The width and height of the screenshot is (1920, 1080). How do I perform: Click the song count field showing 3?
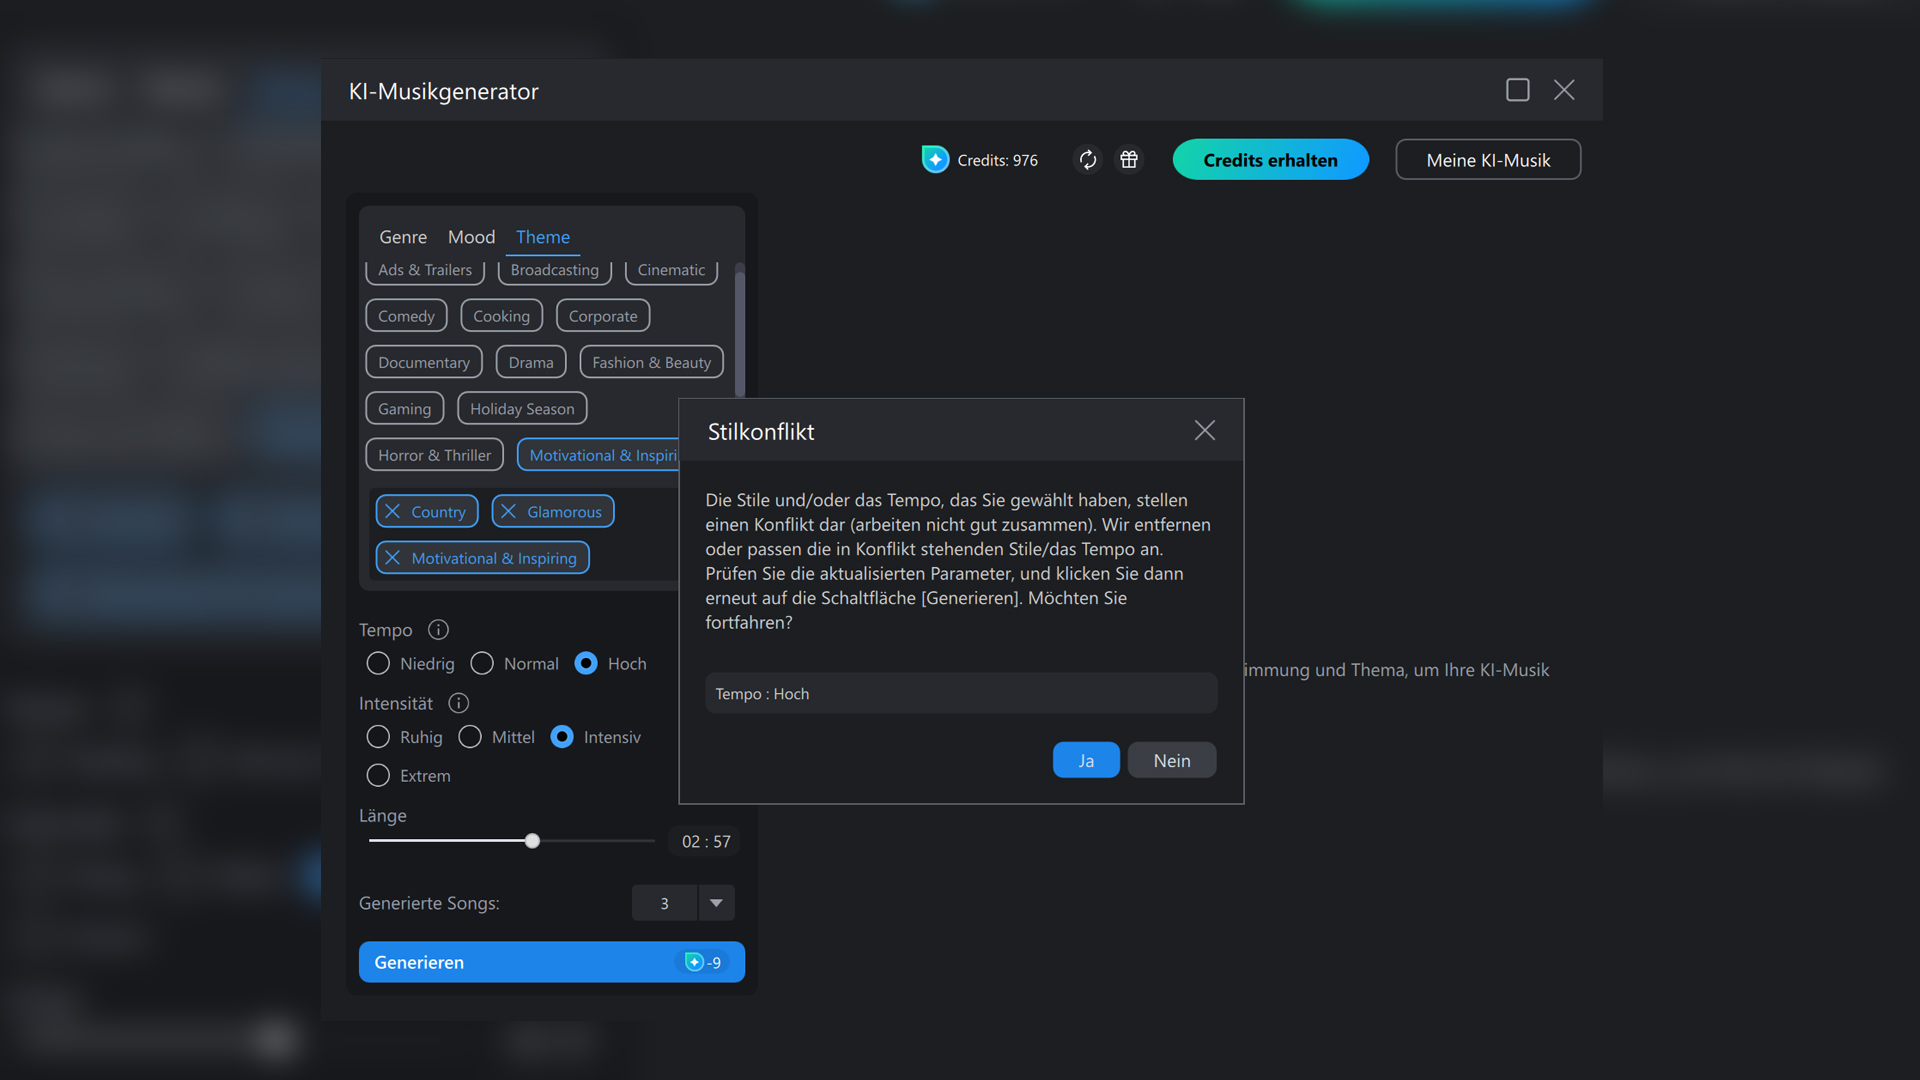664,903
